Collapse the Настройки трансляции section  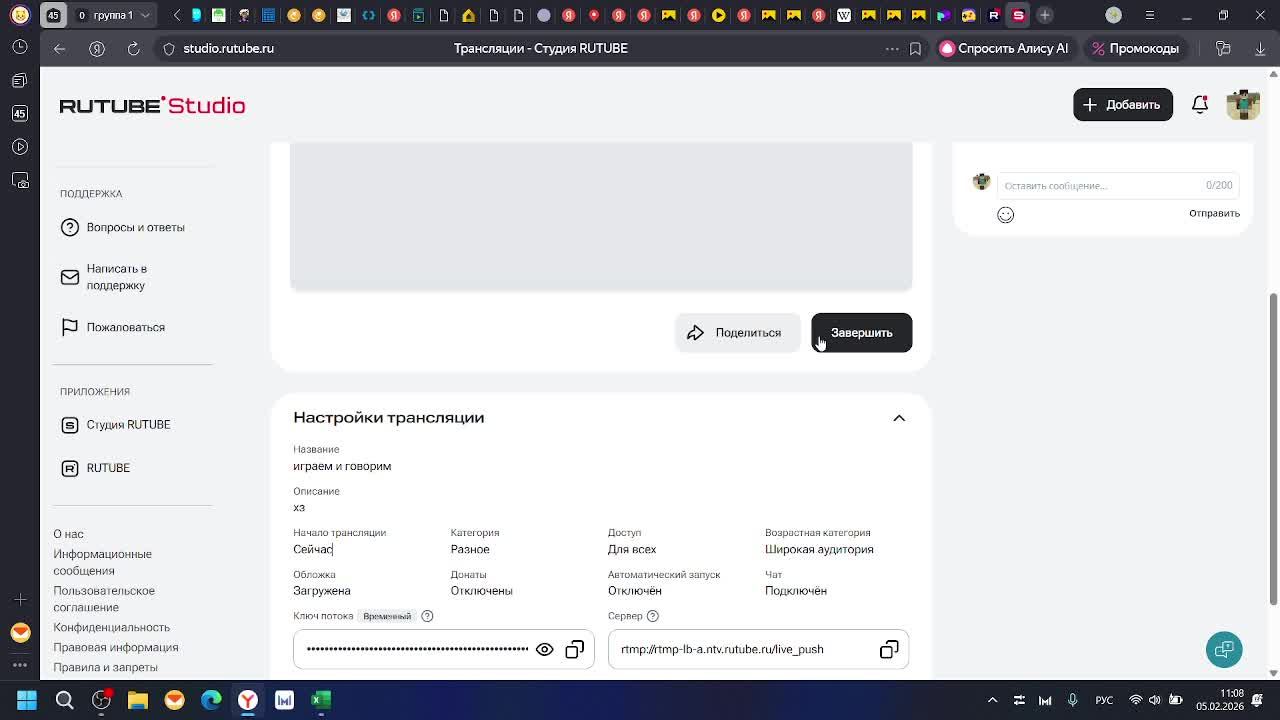(899, 418)
